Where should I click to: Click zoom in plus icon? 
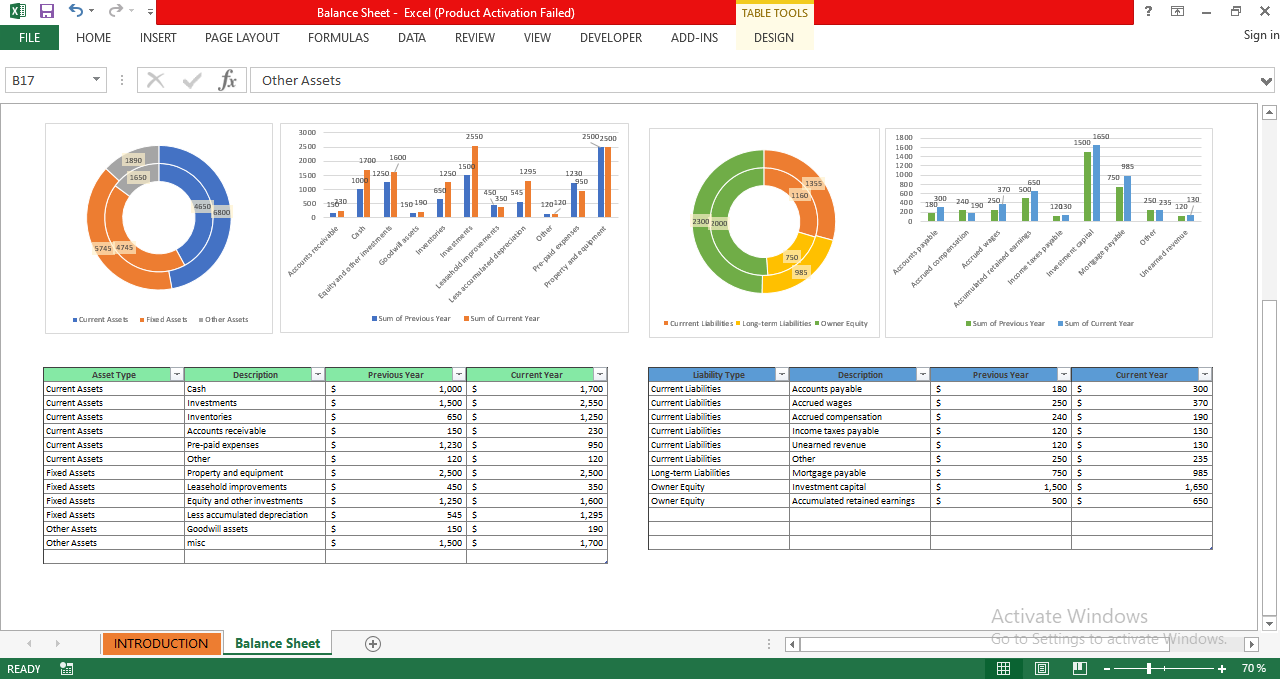coord(1222,668)
